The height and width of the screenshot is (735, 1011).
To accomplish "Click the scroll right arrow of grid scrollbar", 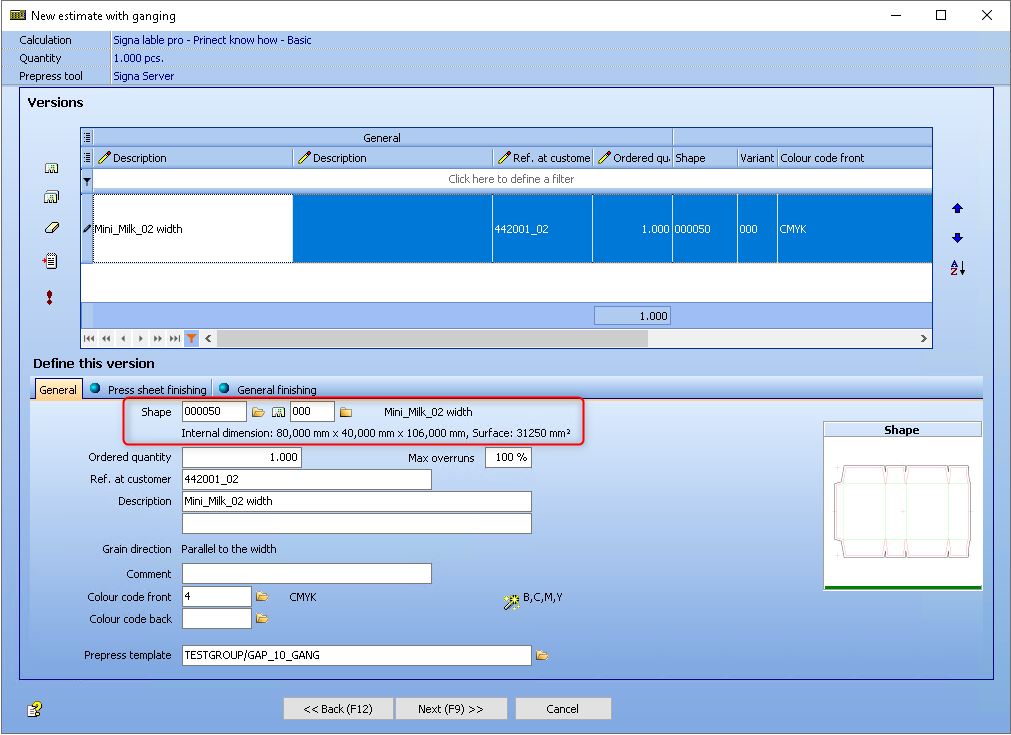I will (923, 338).
